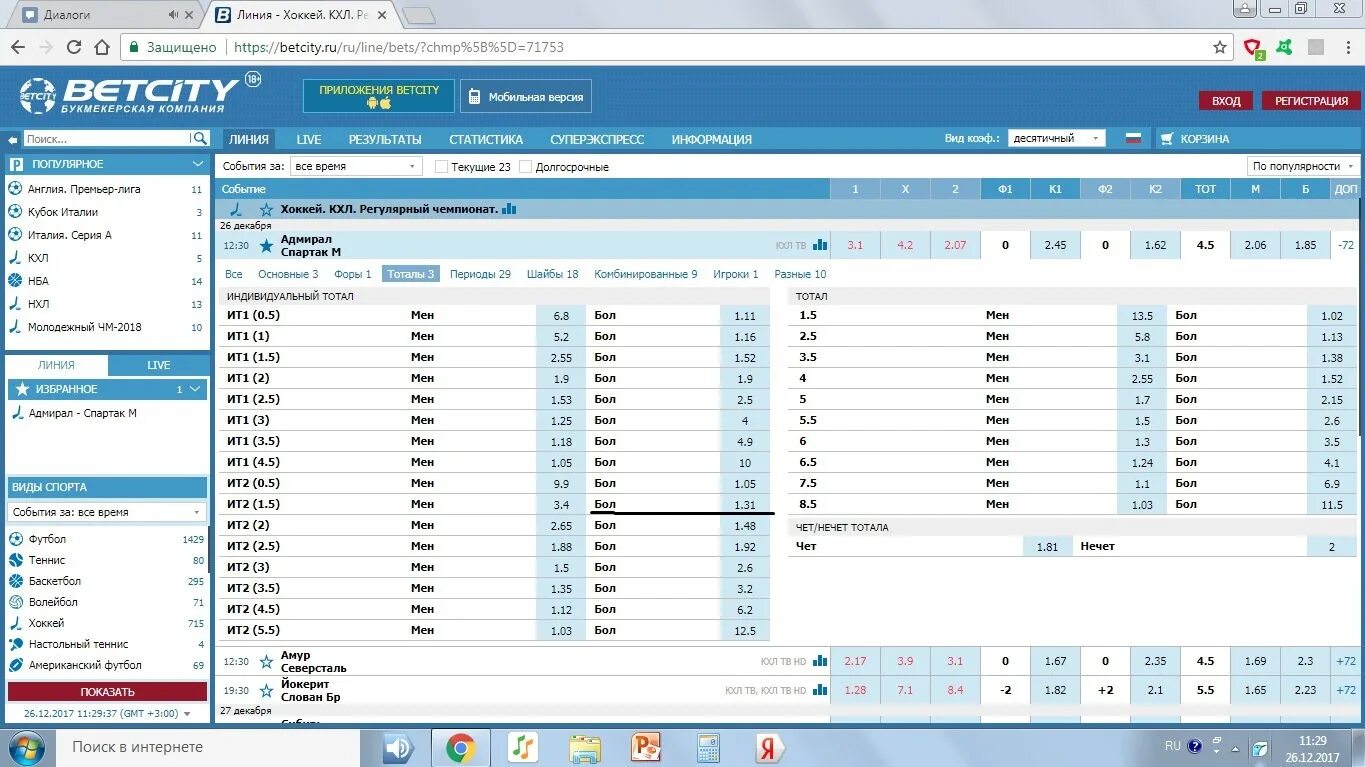1365x767 pixels.
Task: Open Chrome from the taskbar
Action: point(460,747)
